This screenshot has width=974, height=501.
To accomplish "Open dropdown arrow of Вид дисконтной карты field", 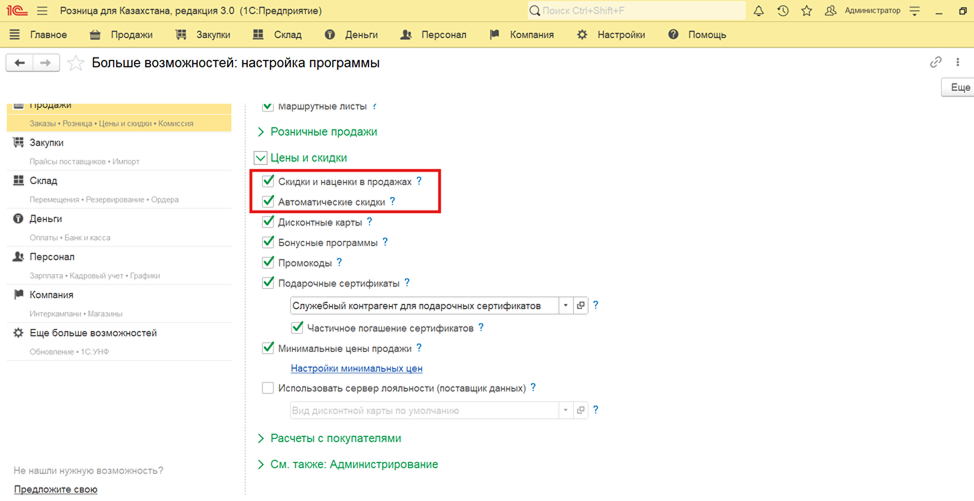I will [565, 410].
